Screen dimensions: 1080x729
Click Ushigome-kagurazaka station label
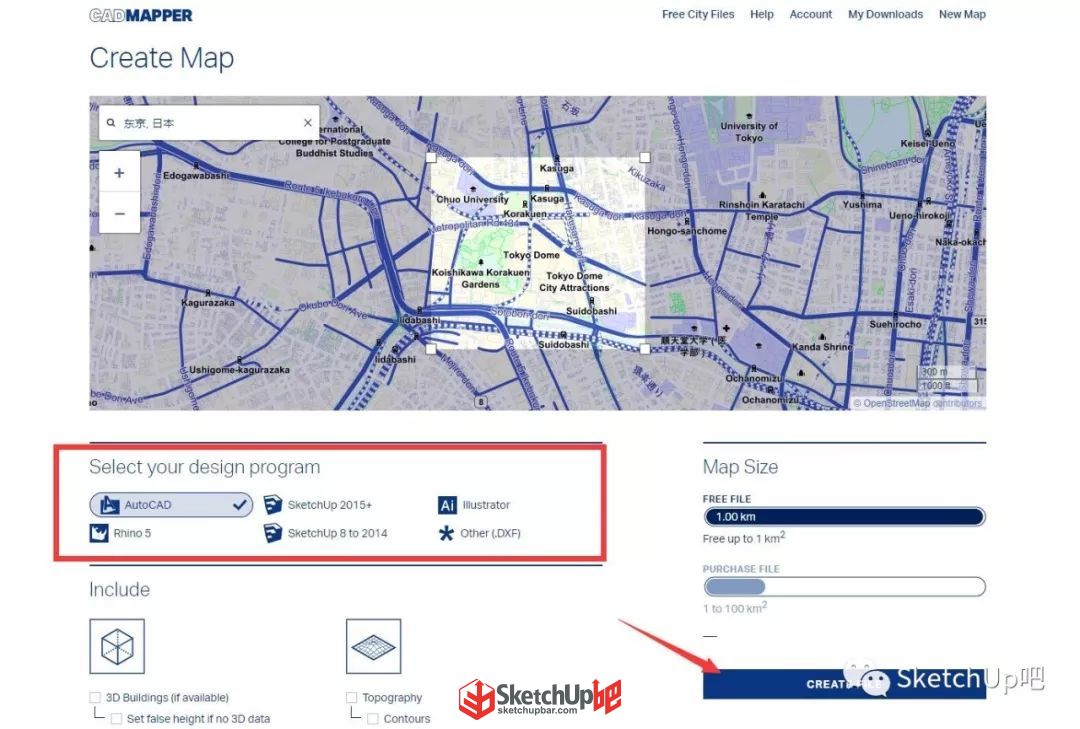coord(239,370)
